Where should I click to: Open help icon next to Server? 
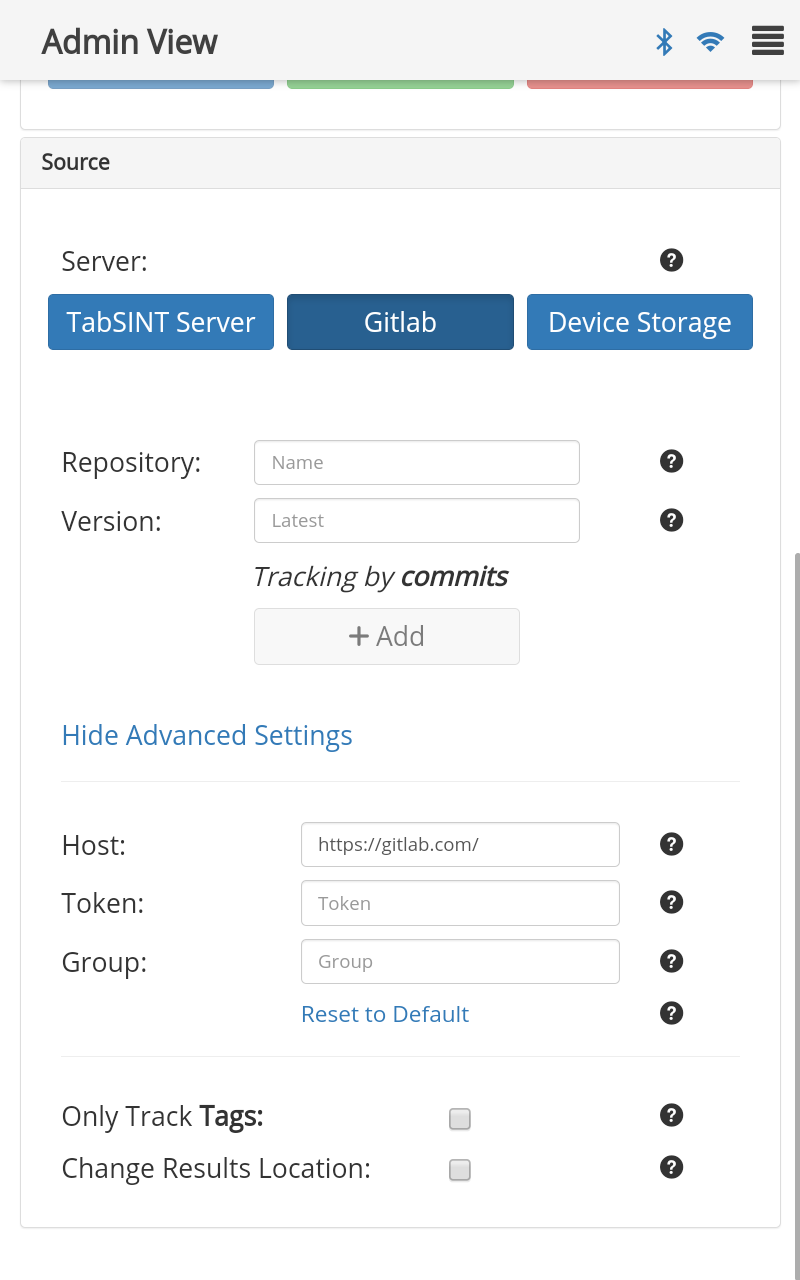pos(672,260)
